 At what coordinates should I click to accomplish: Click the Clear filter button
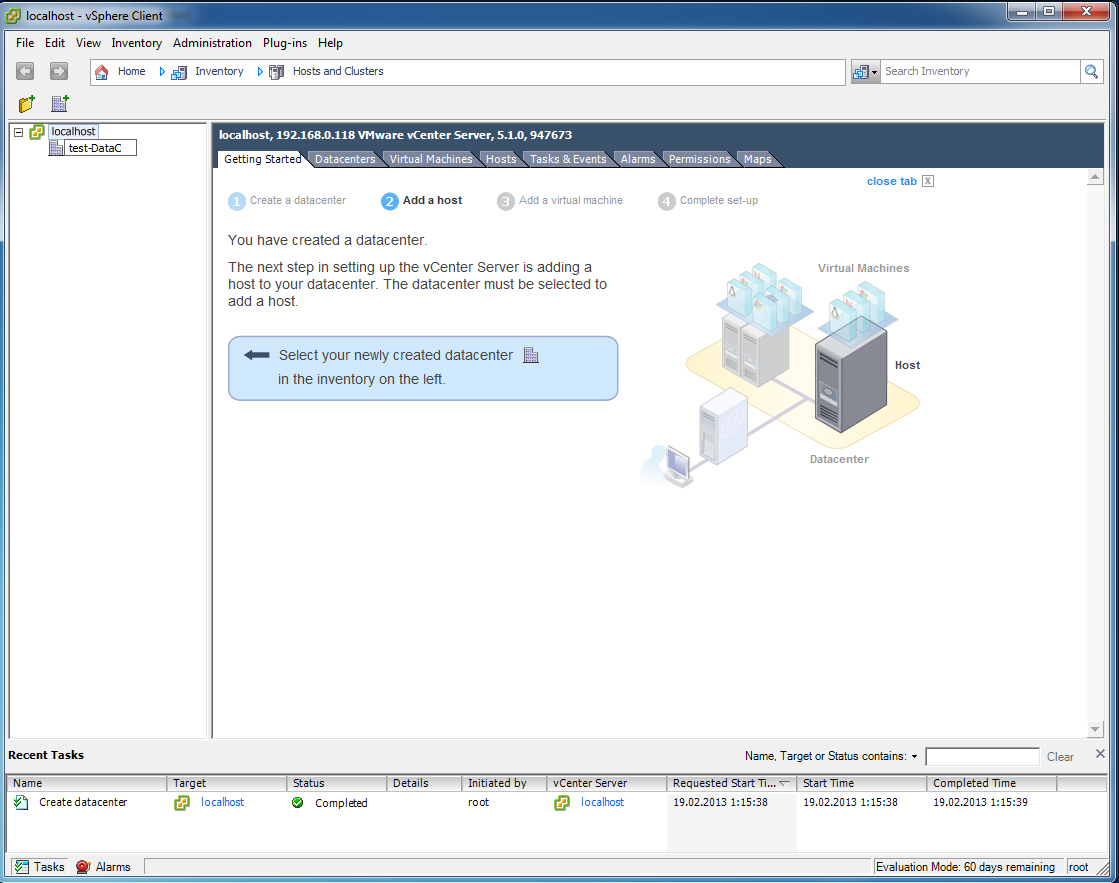pyautogui.click(x=1060, y=757)
